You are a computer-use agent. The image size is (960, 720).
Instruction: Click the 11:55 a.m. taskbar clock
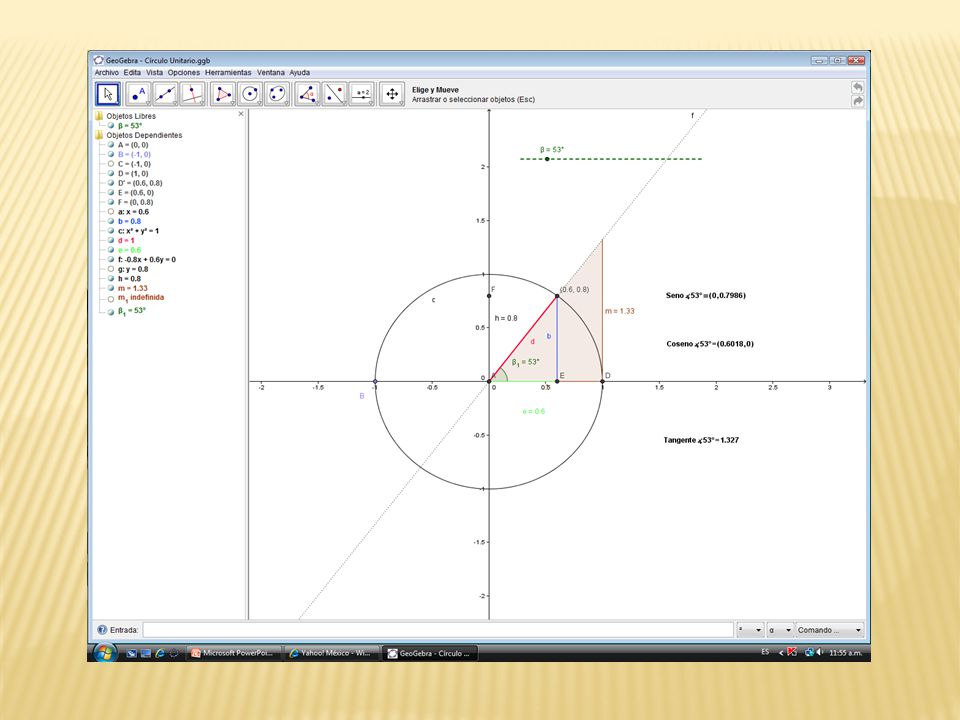point(846,653)
